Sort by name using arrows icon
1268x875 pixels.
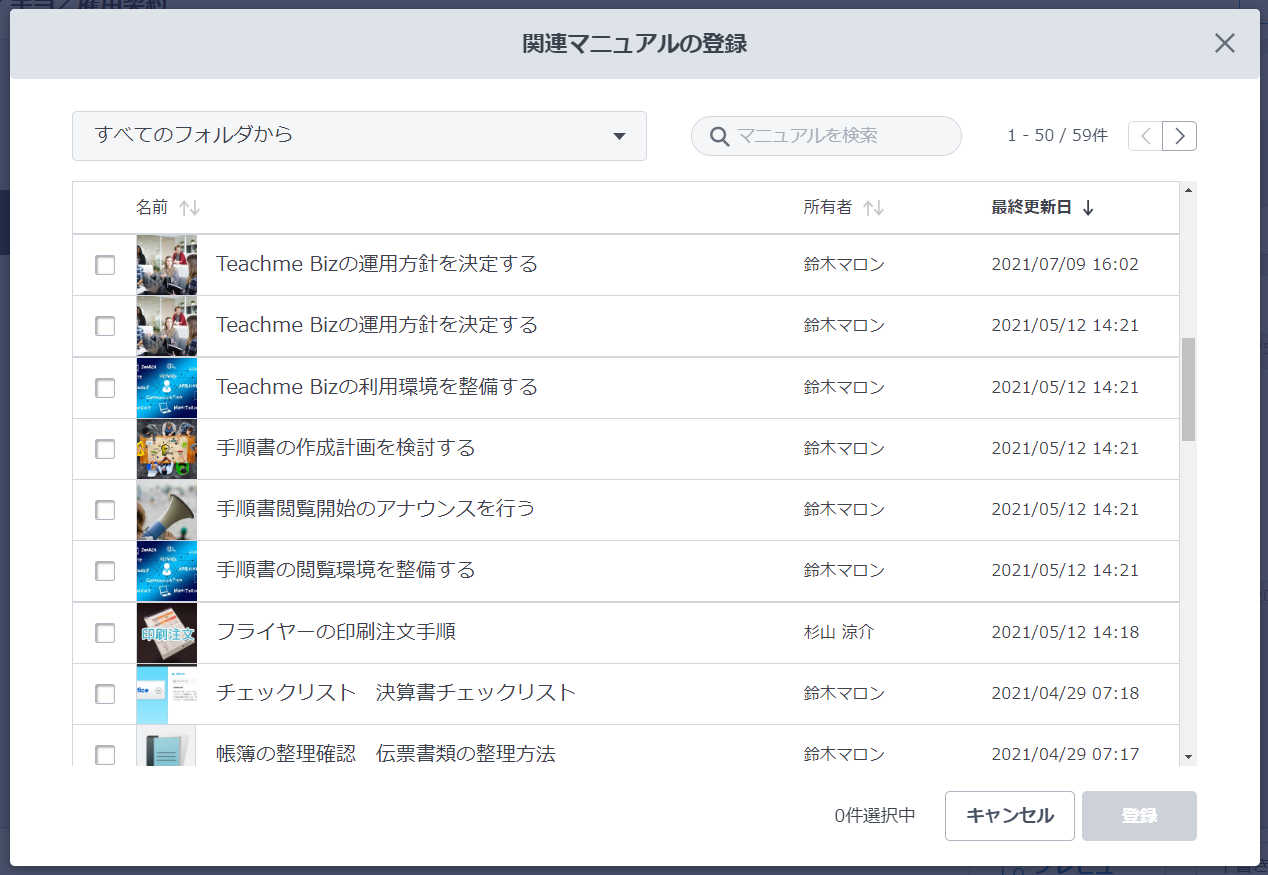189,208
